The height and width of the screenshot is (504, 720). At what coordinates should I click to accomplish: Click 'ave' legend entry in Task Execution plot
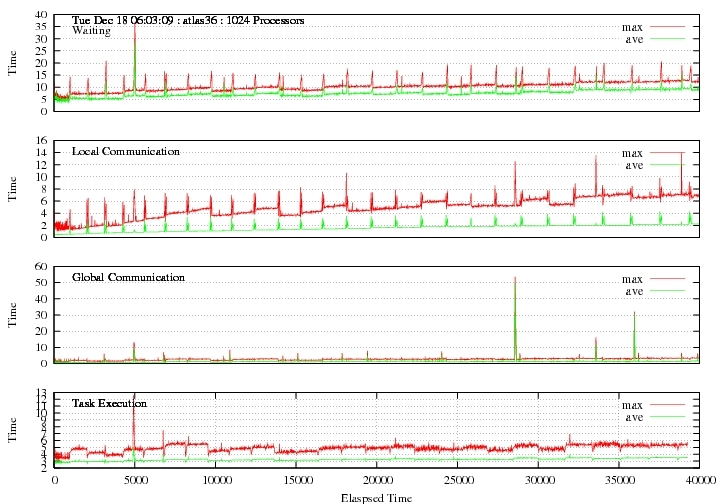point(632,417)
